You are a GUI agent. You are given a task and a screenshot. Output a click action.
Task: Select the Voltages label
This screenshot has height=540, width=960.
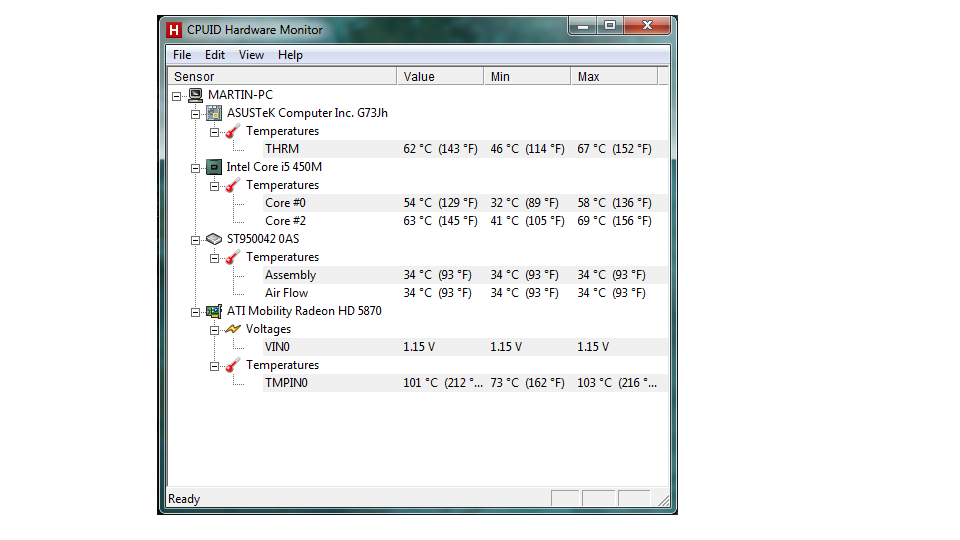point(268,329)
